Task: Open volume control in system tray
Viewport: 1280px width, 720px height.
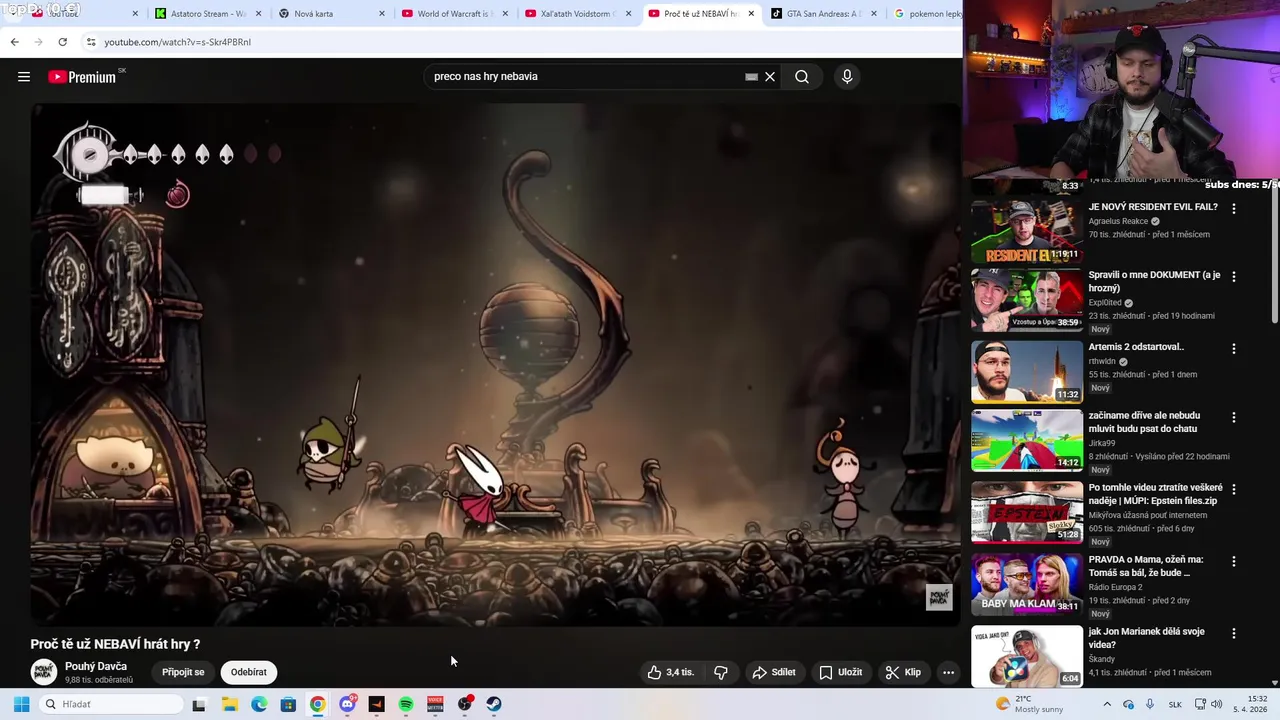Action: pos(1217,704)
